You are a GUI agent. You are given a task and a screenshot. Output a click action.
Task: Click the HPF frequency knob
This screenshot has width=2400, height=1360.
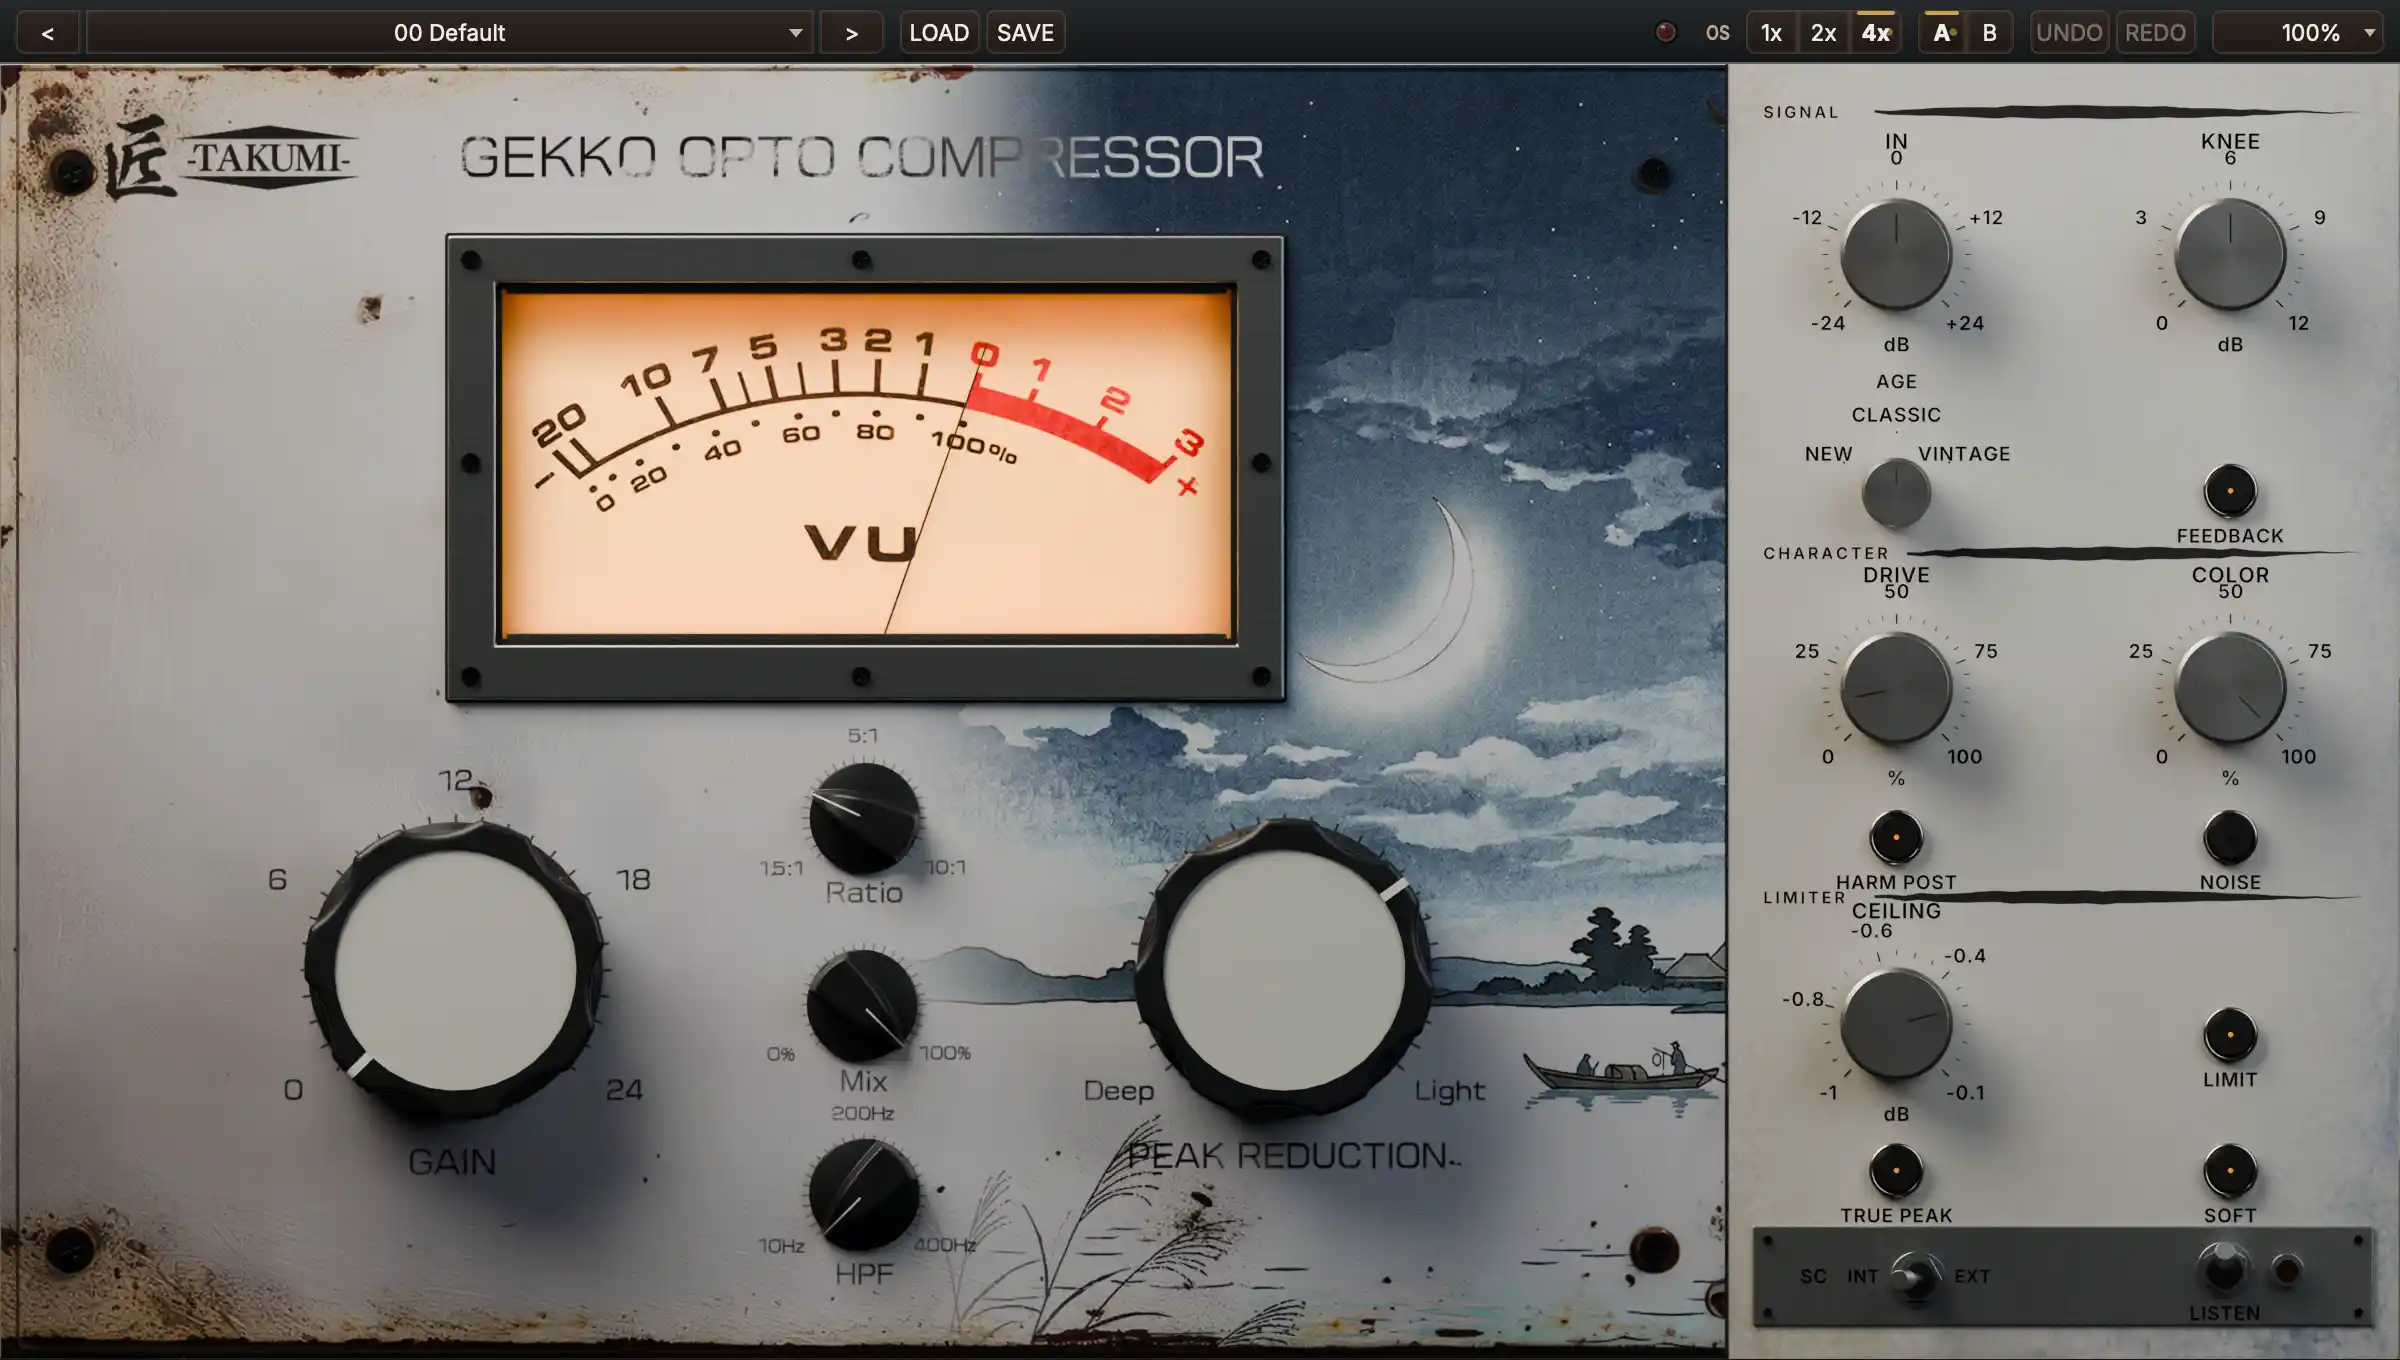(864, 1194)
